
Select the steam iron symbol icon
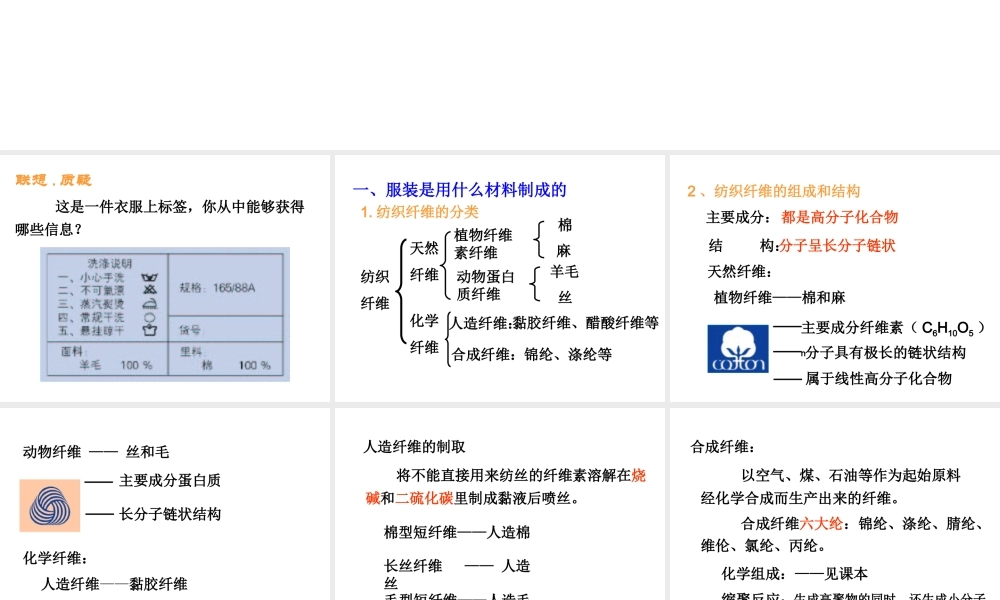tap(149, 303)
